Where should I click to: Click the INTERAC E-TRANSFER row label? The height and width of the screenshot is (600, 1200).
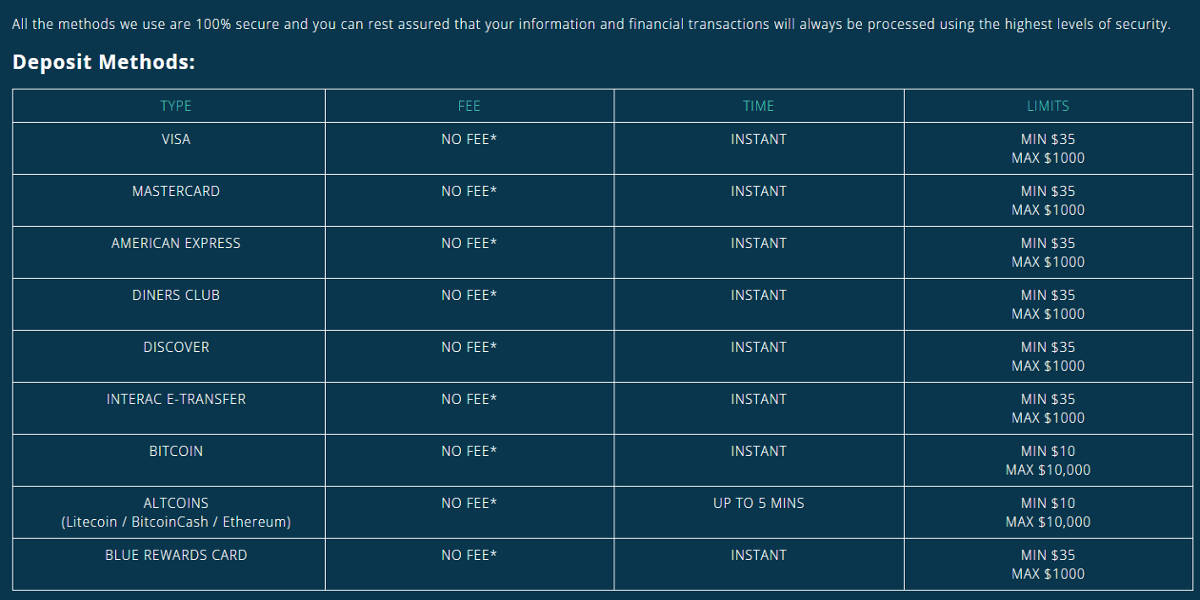pyautogui.click(x=176, y=400)
